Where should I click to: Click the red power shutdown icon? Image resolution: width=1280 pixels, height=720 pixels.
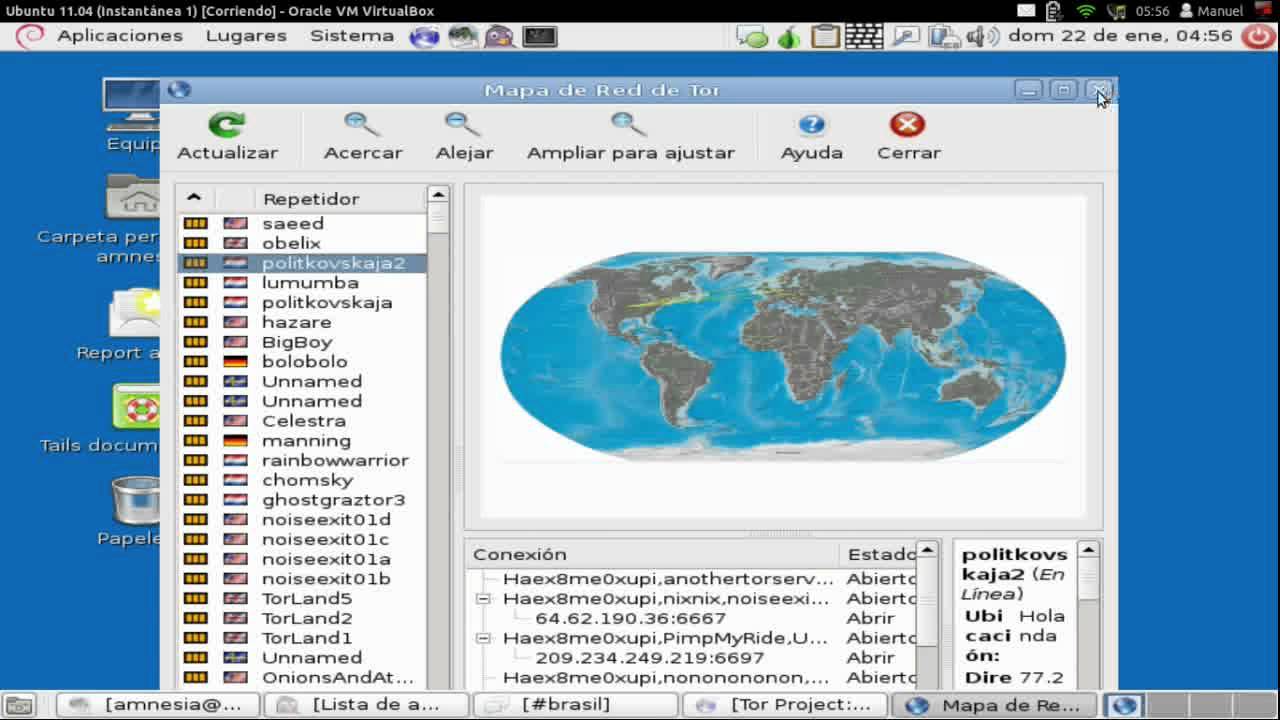[x=1259, y=36]
